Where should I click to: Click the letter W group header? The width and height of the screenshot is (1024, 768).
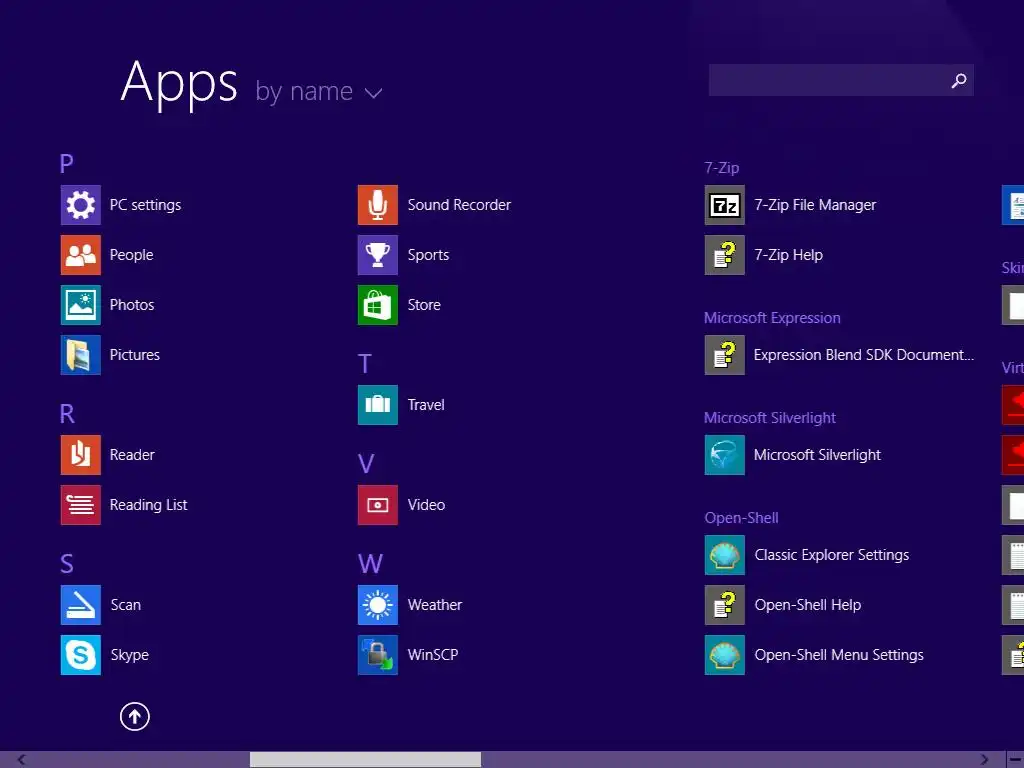click(x=370, y=564)
